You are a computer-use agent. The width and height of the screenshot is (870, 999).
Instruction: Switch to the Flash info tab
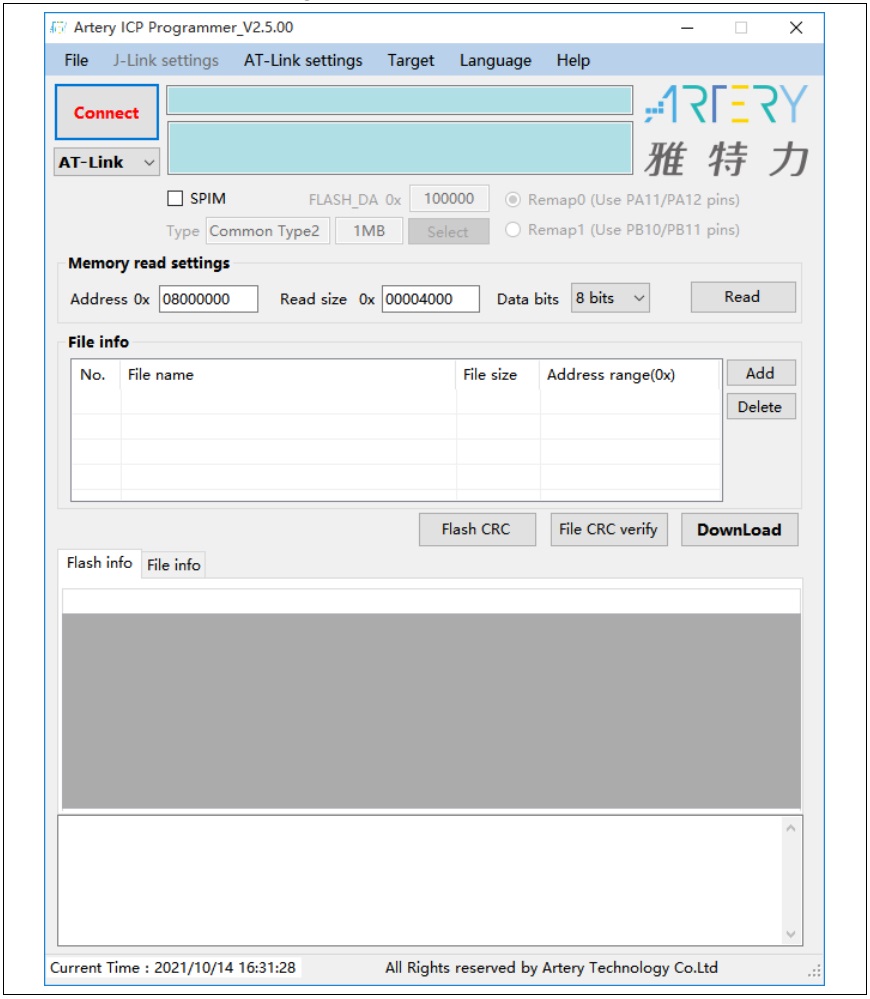pyautogui.click(x=99, y=563)
